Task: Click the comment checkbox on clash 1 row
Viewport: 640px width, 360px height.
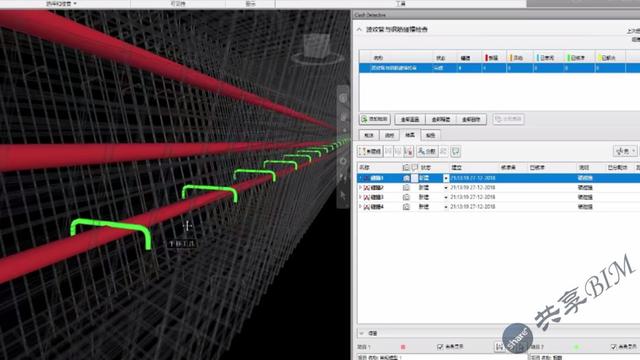Action: [x=415, y=178]
